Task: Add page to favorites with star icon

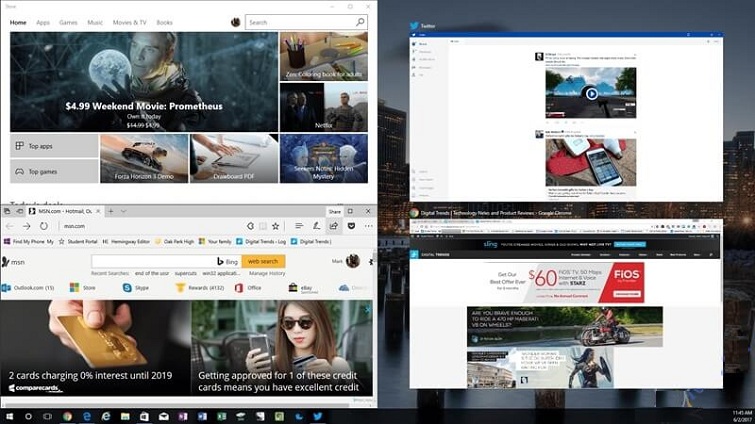Action: pos(274,226)
